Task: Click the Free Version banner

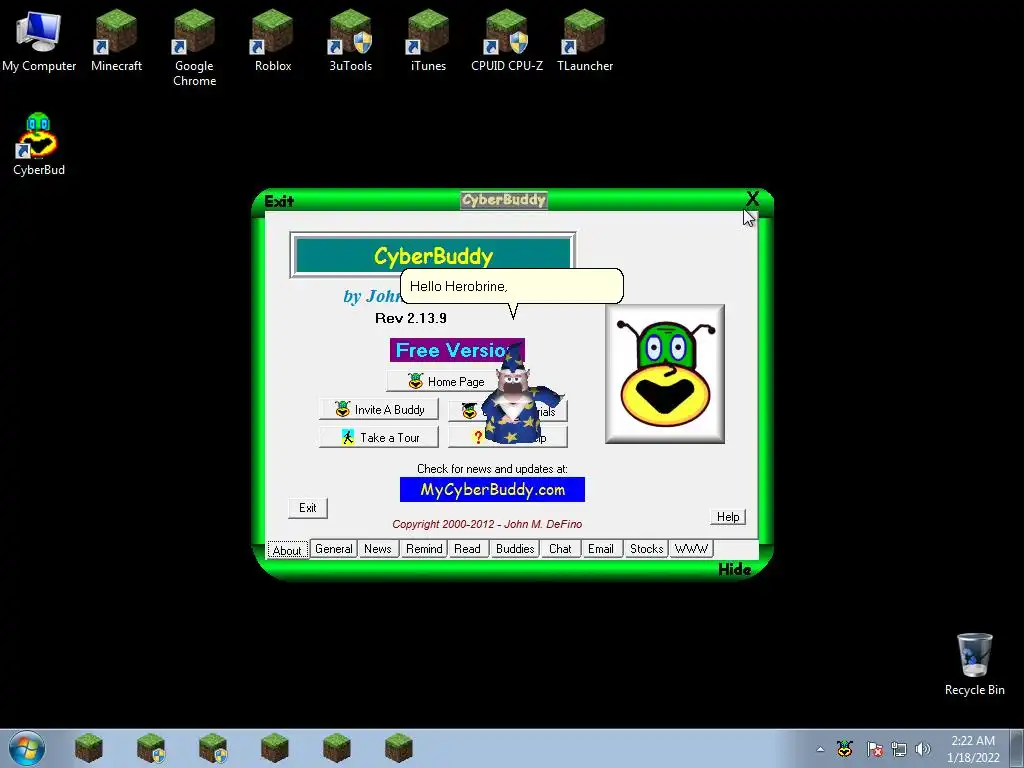Action: pos(457,350)
